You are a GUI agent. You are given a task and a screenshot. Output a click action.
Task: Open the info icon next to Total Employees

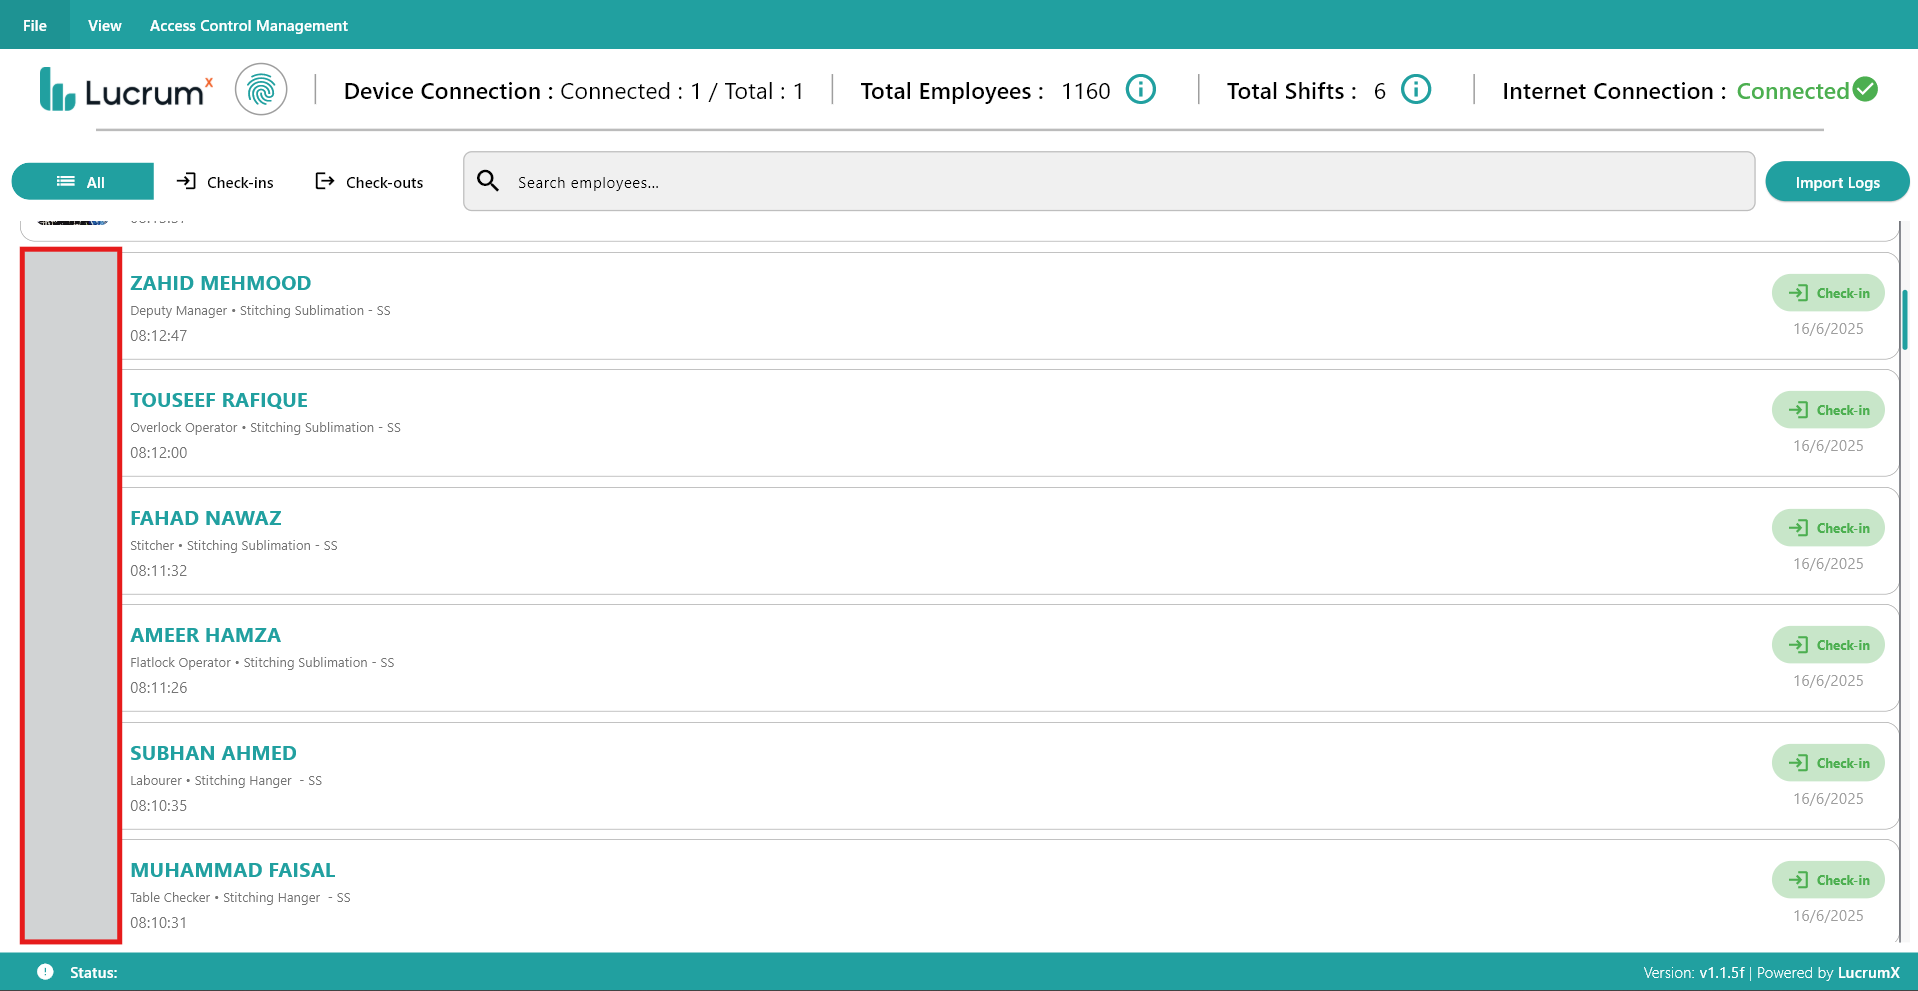pos(1140,90)
